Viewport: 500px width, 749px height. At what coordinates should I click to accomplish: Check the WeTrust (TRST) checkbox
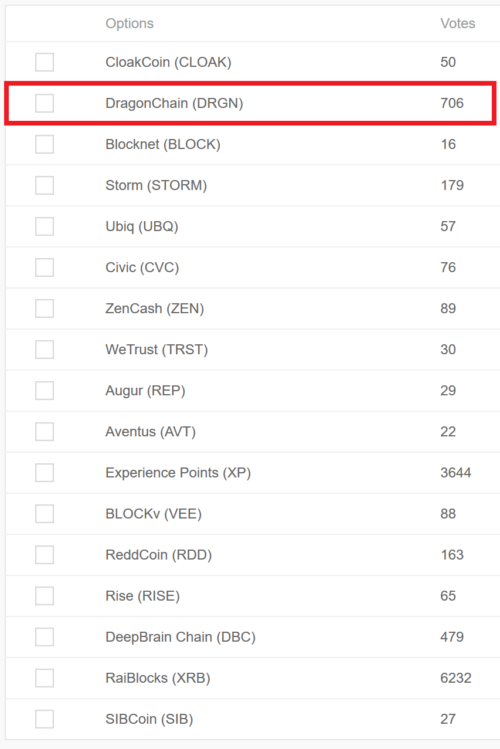(x=44, y=350)
